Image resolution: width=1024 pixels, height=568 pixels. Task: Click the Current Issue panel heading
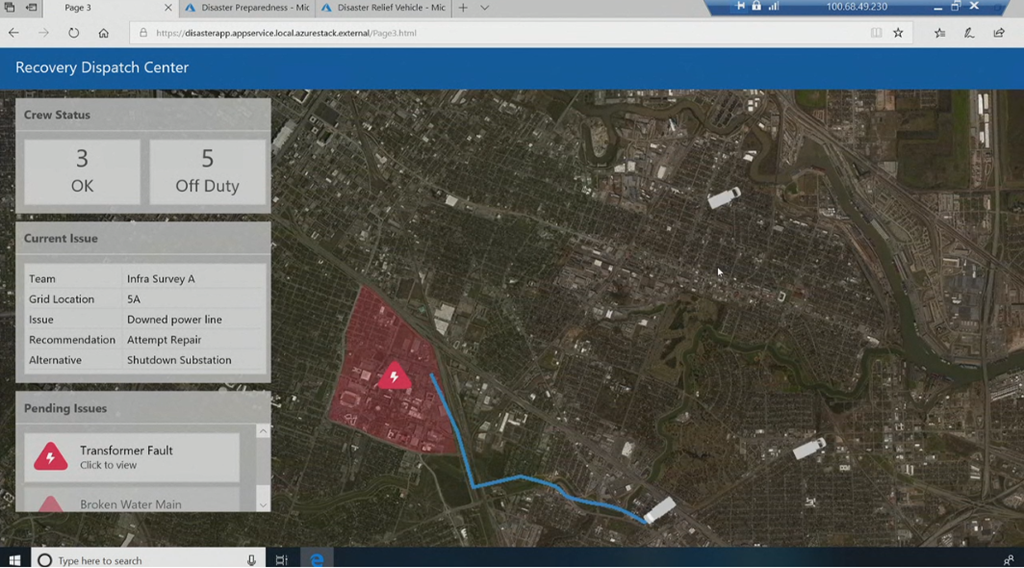(x=61, y=238)
